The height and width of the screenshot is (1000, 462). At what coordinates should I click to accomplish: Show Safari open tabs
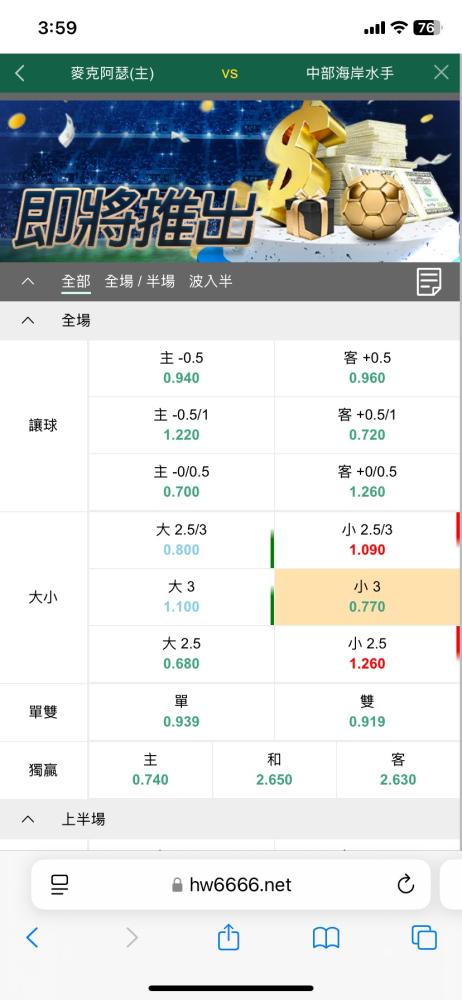(424, 938)
